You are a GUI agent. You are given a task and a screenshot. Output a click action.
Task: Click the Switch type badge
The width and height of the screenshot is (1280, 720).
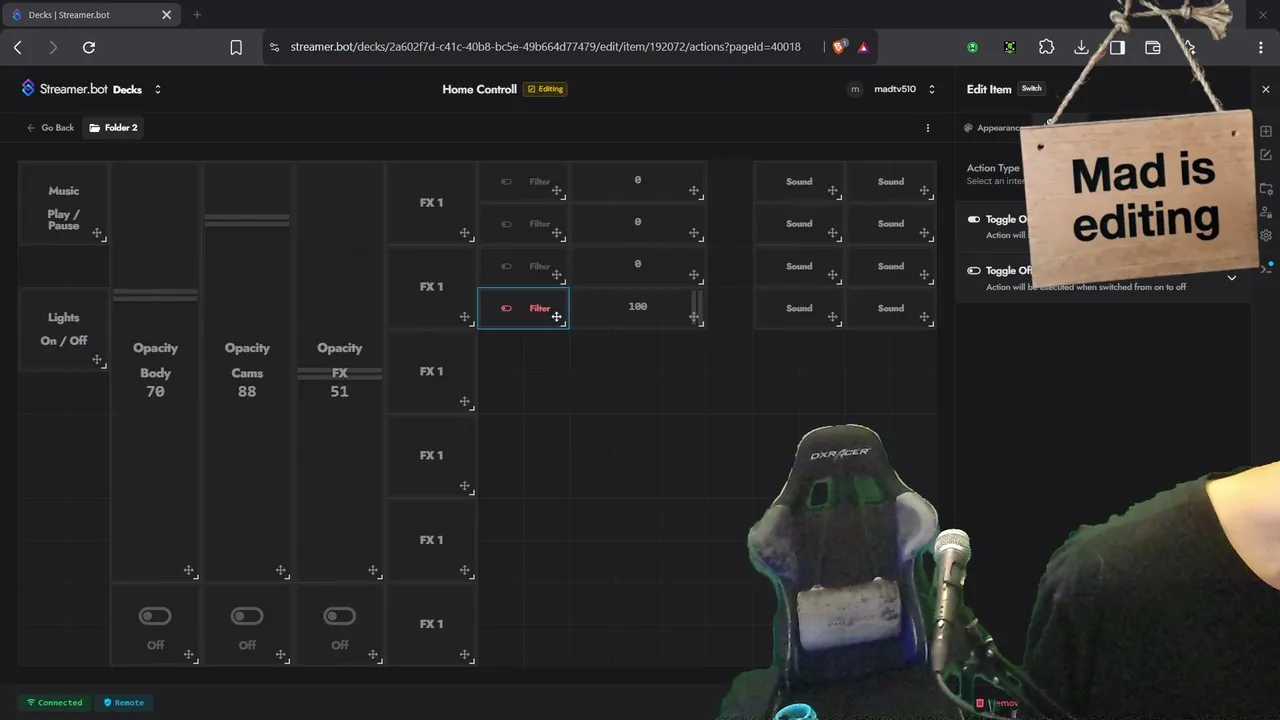click(1031, 89)
